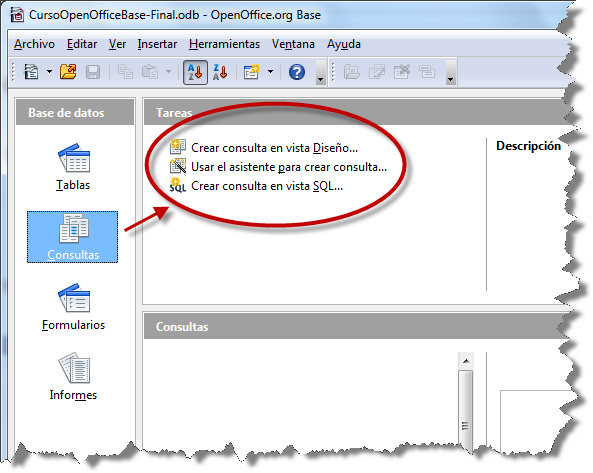The height and width of the screenshot is (473, 593).
Task: Click the OpenOffice Base title bar icon
Action: (x=17, y=15)
